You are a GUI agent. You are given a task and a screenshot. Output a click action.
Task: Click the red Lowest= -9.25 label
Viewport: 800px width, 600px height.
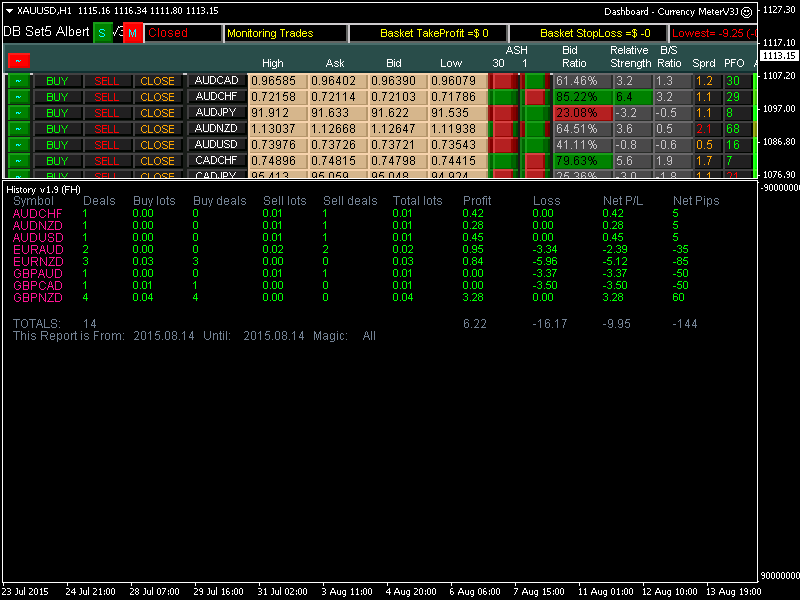coord(713,33)
